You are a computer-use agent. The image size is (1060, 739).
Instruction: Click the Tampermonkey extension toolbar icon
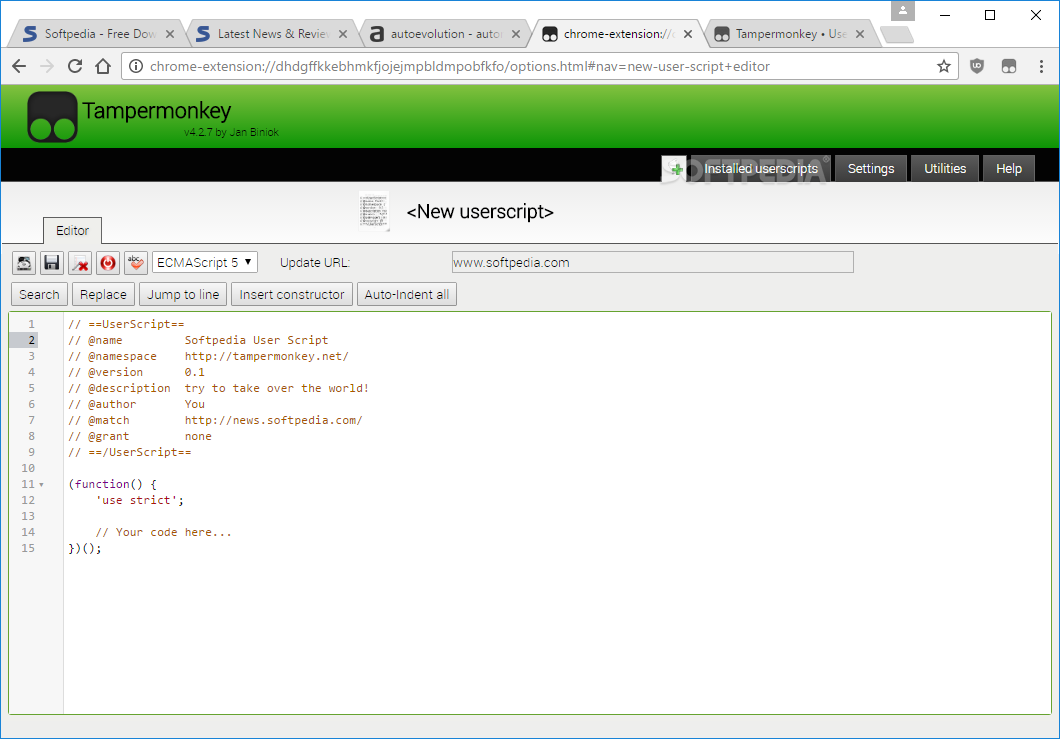point(1009,66)
